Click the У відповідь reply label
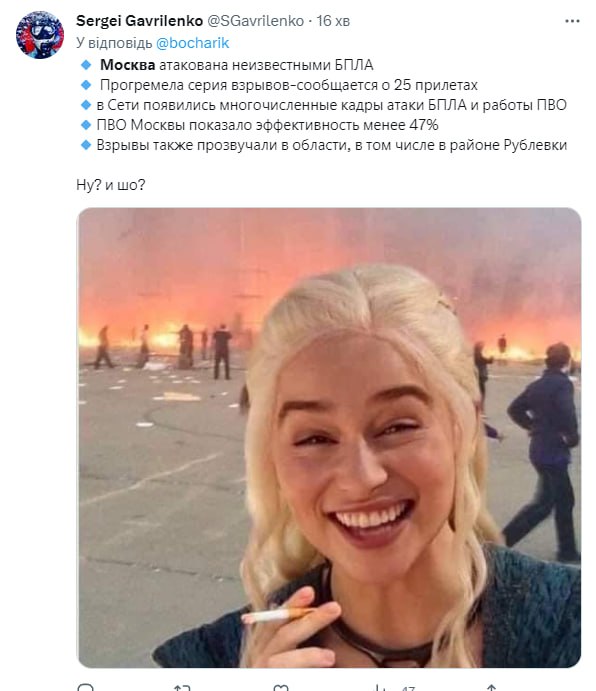 (x=114, y=43)
